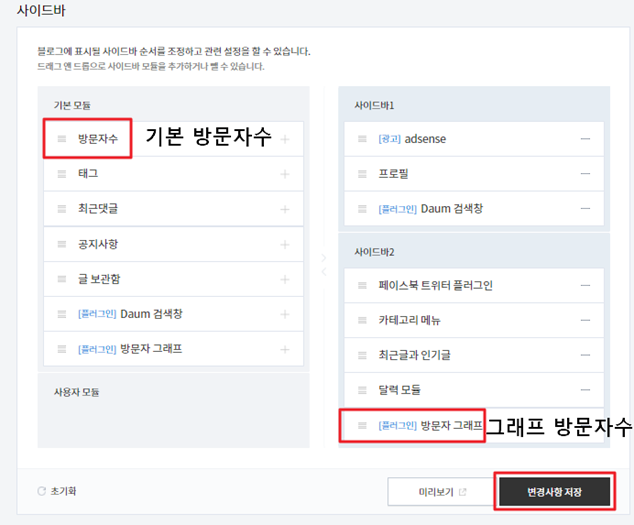The width and height of the screenshot is (634, 525).
Task: Click left chevron between module panels
Action: pos(323,271)
